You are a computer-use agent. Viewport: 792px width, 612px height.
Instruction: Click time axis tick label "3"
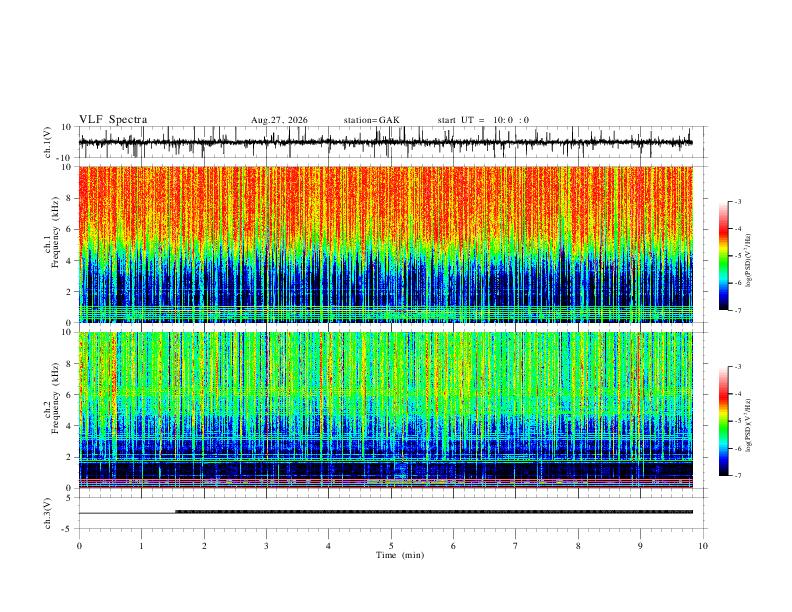(x=266, y=546)
